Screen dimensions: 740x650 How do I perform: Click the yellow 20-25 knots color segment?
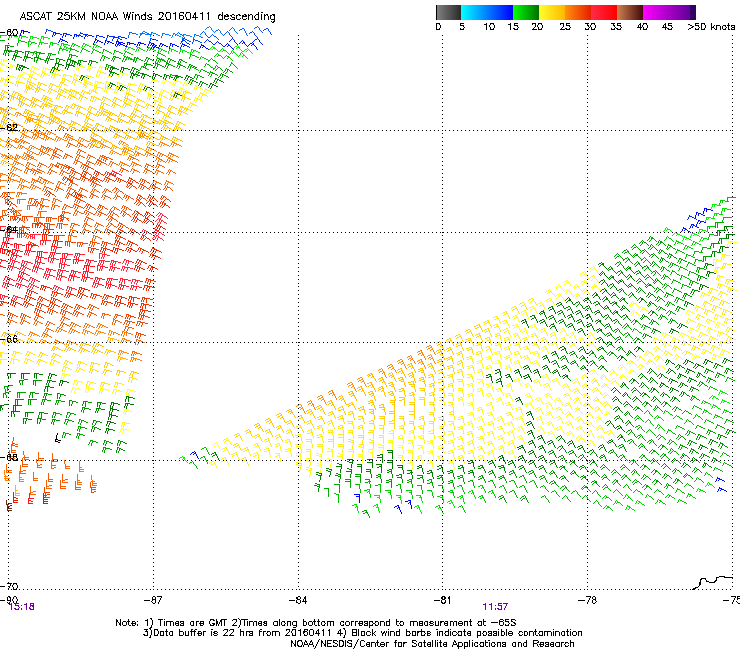pyautogui.click(x=552, y=12)
